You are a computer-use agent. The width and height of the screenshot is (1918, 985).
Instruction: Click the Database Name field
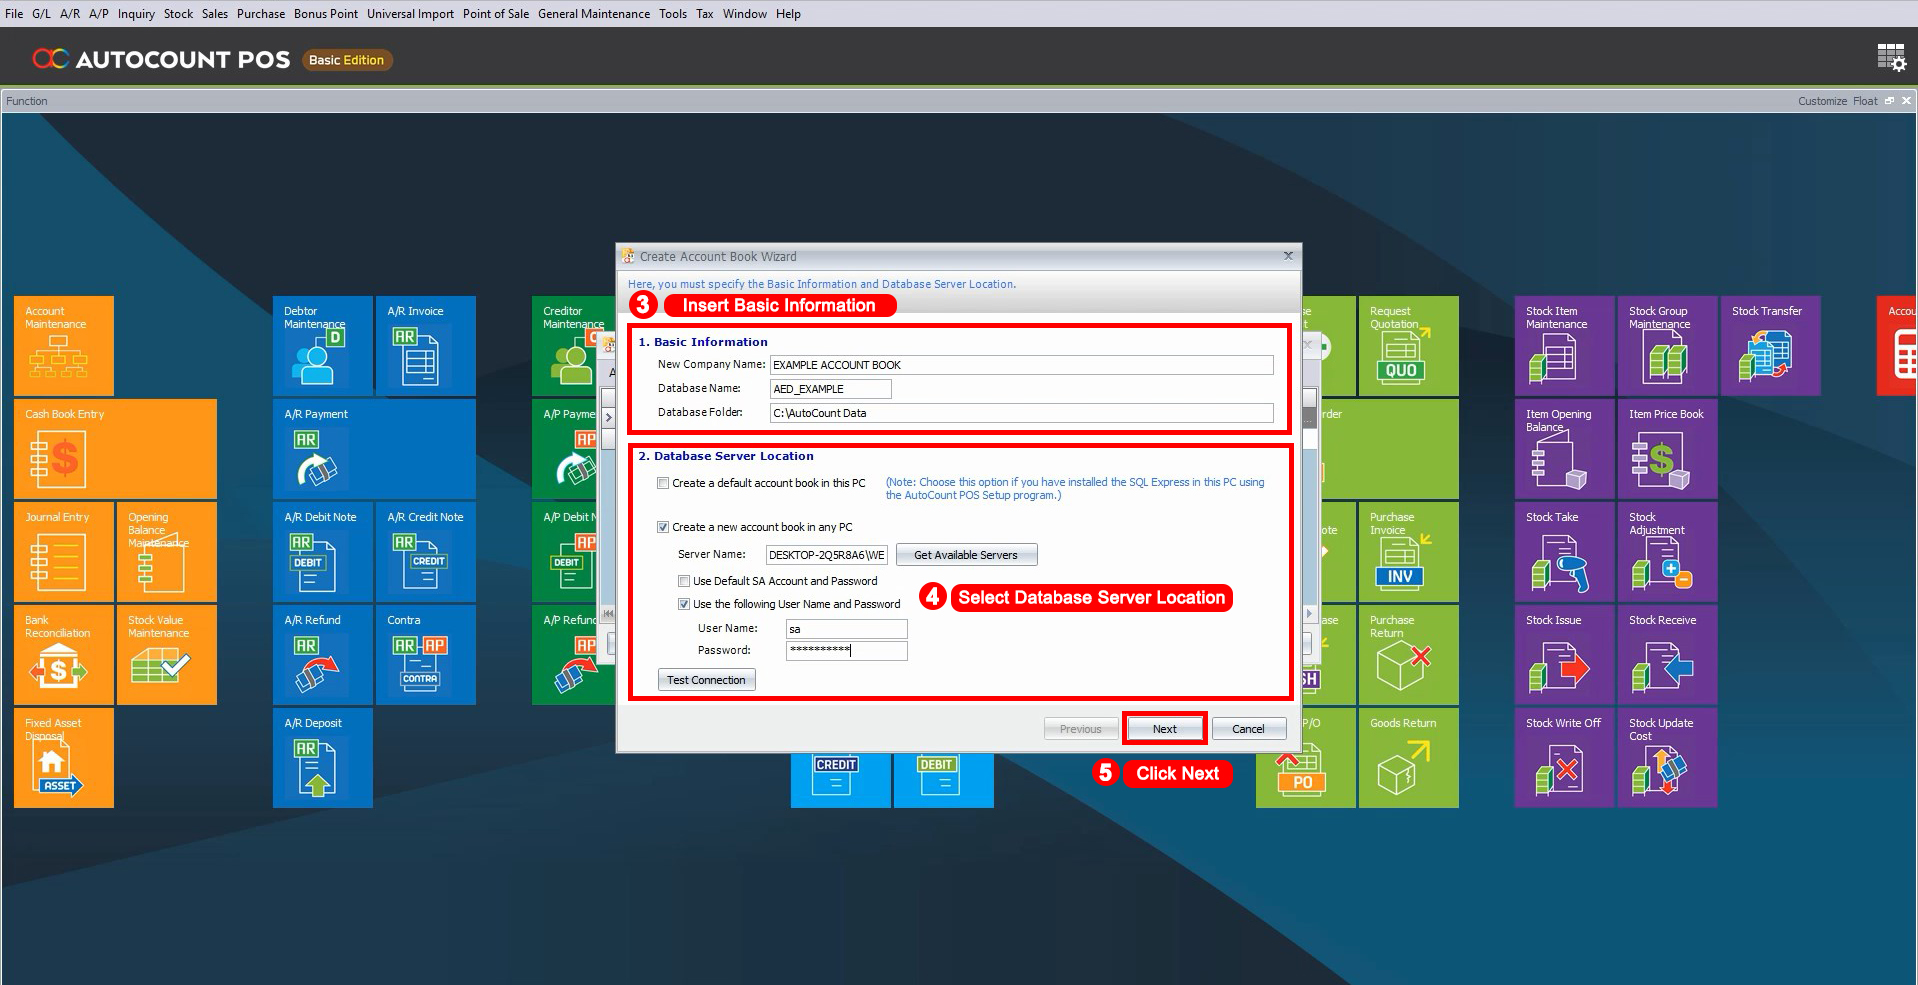(830, 389)
